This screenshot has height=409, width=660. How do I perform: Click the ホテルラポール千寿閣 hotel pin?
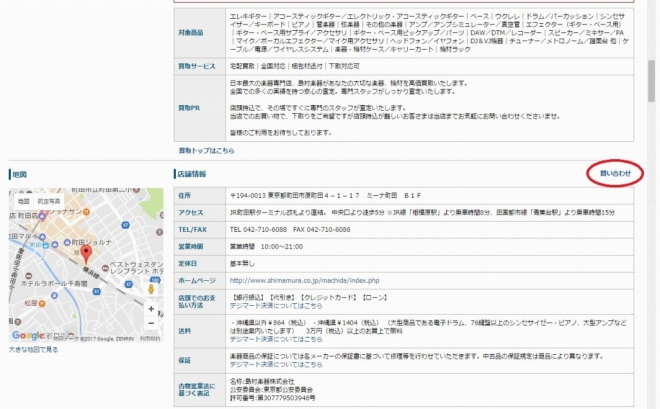click(28, 276)
